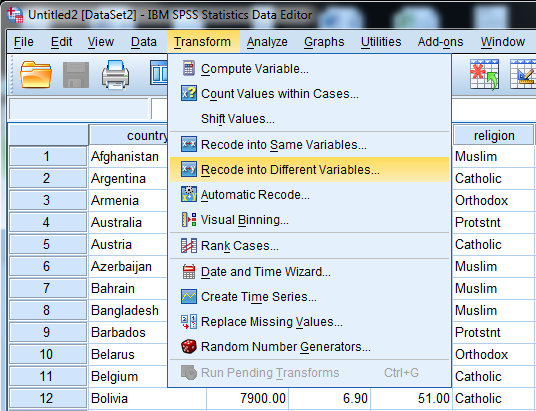Click the Save floppy disk icon
This screenshot has width=536, height=411.
tap(76, 75)
